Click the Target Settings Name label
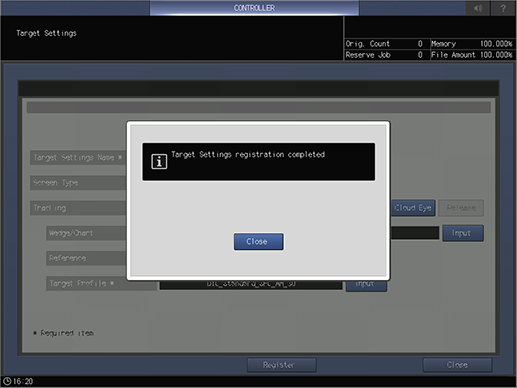 [x=78, y=158]
